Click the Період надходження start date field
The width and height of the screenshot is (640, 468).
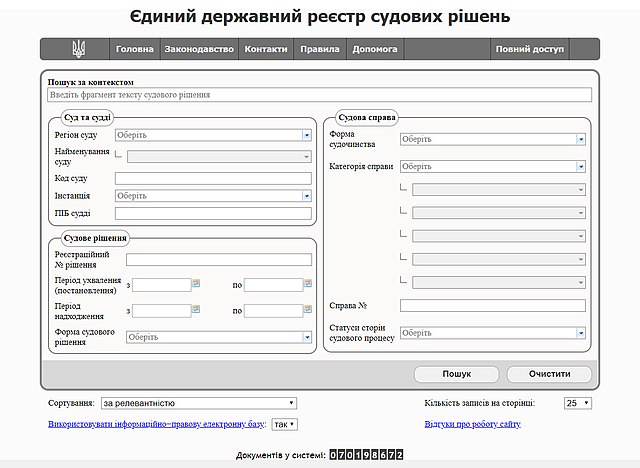[162, 311]
